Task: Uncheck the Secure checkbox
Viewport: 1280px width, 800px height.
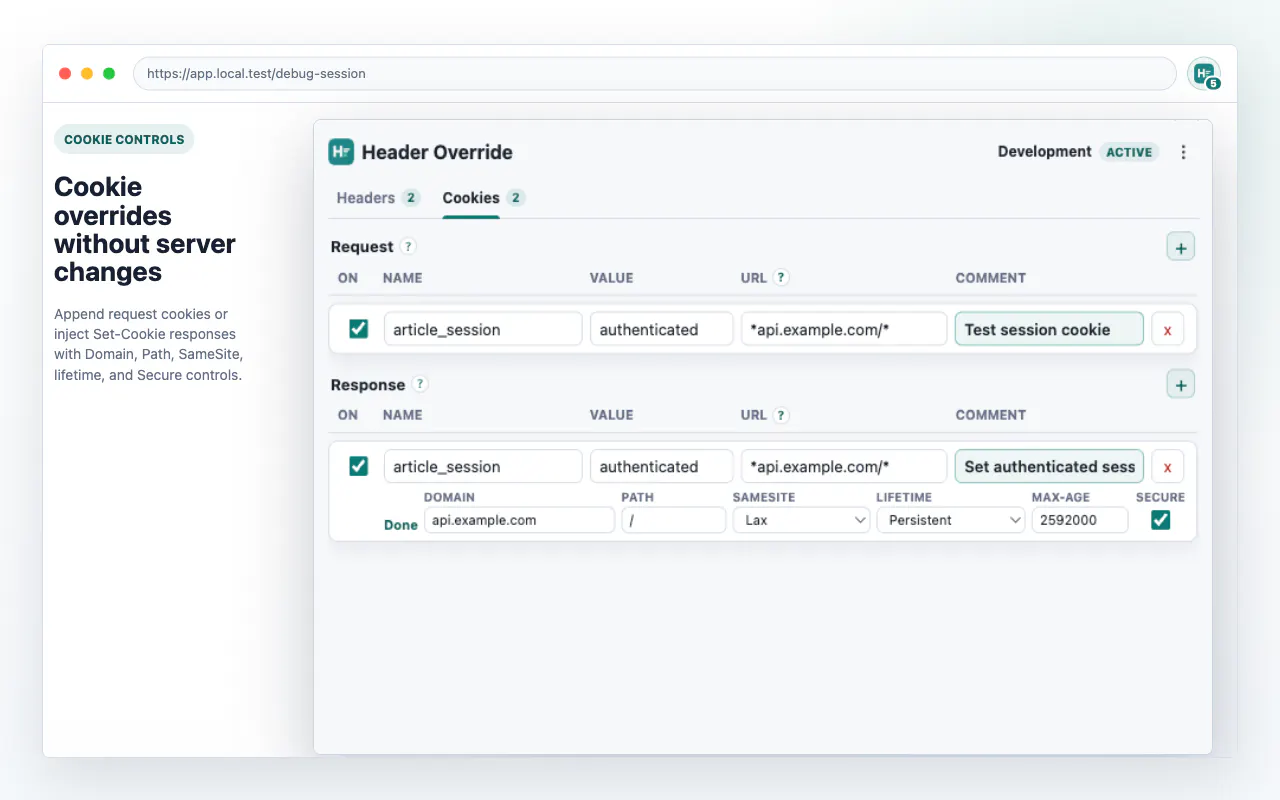Action: [1160, 520]
